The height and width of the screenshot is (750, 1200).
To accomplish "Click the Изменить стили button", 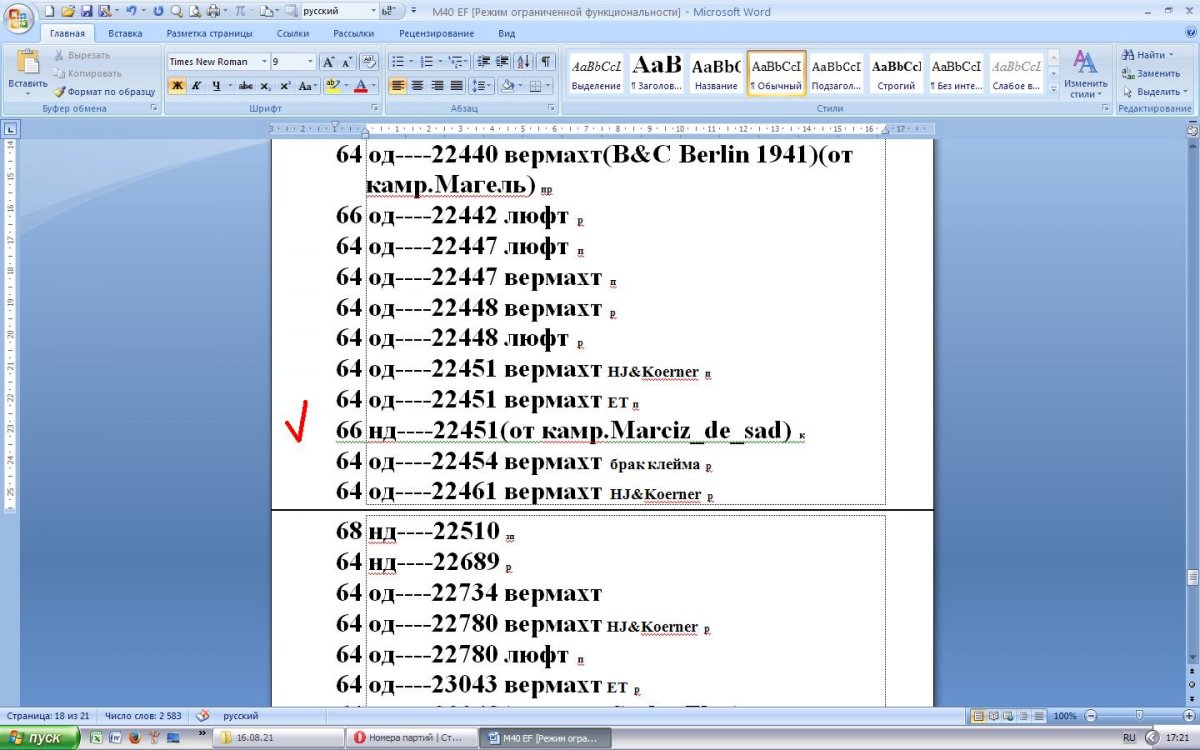I will coord(1085,75).
